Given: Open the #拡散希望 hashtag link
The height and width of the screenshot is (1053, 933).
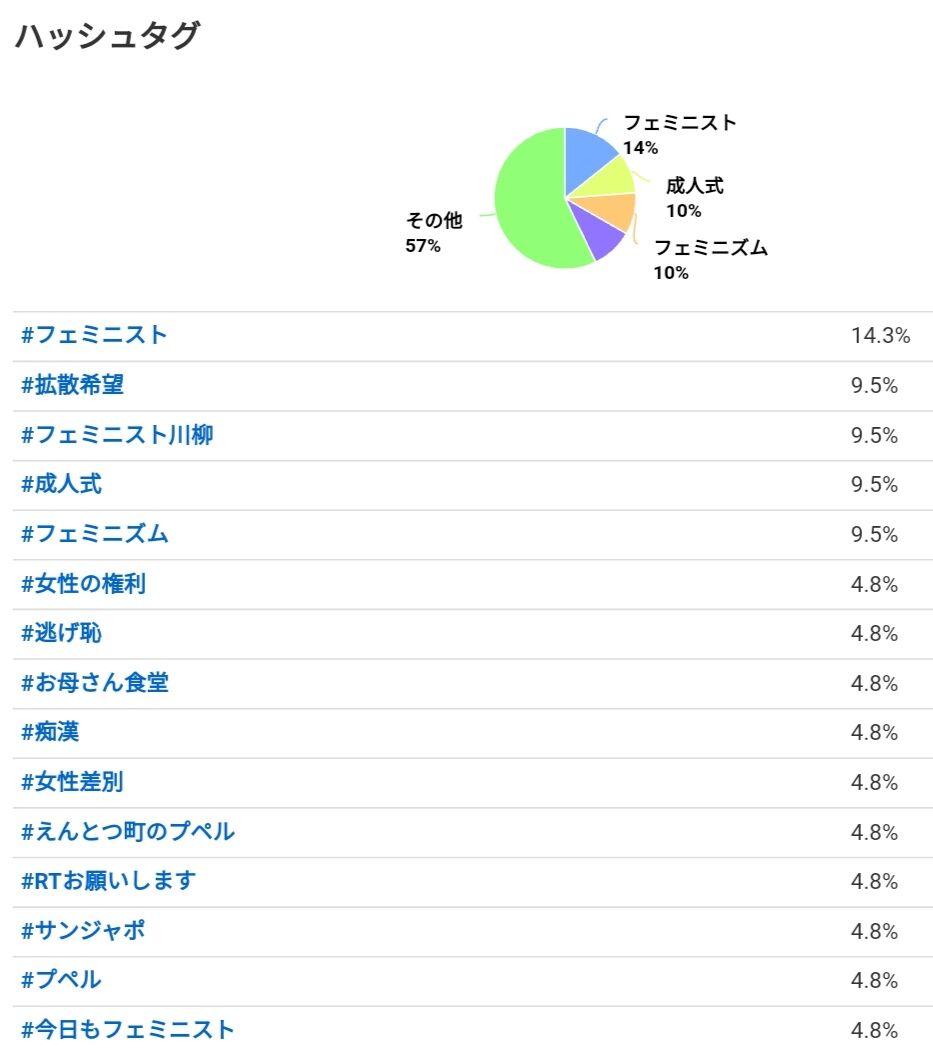Looking at the screenshot, I should [73, 385].
